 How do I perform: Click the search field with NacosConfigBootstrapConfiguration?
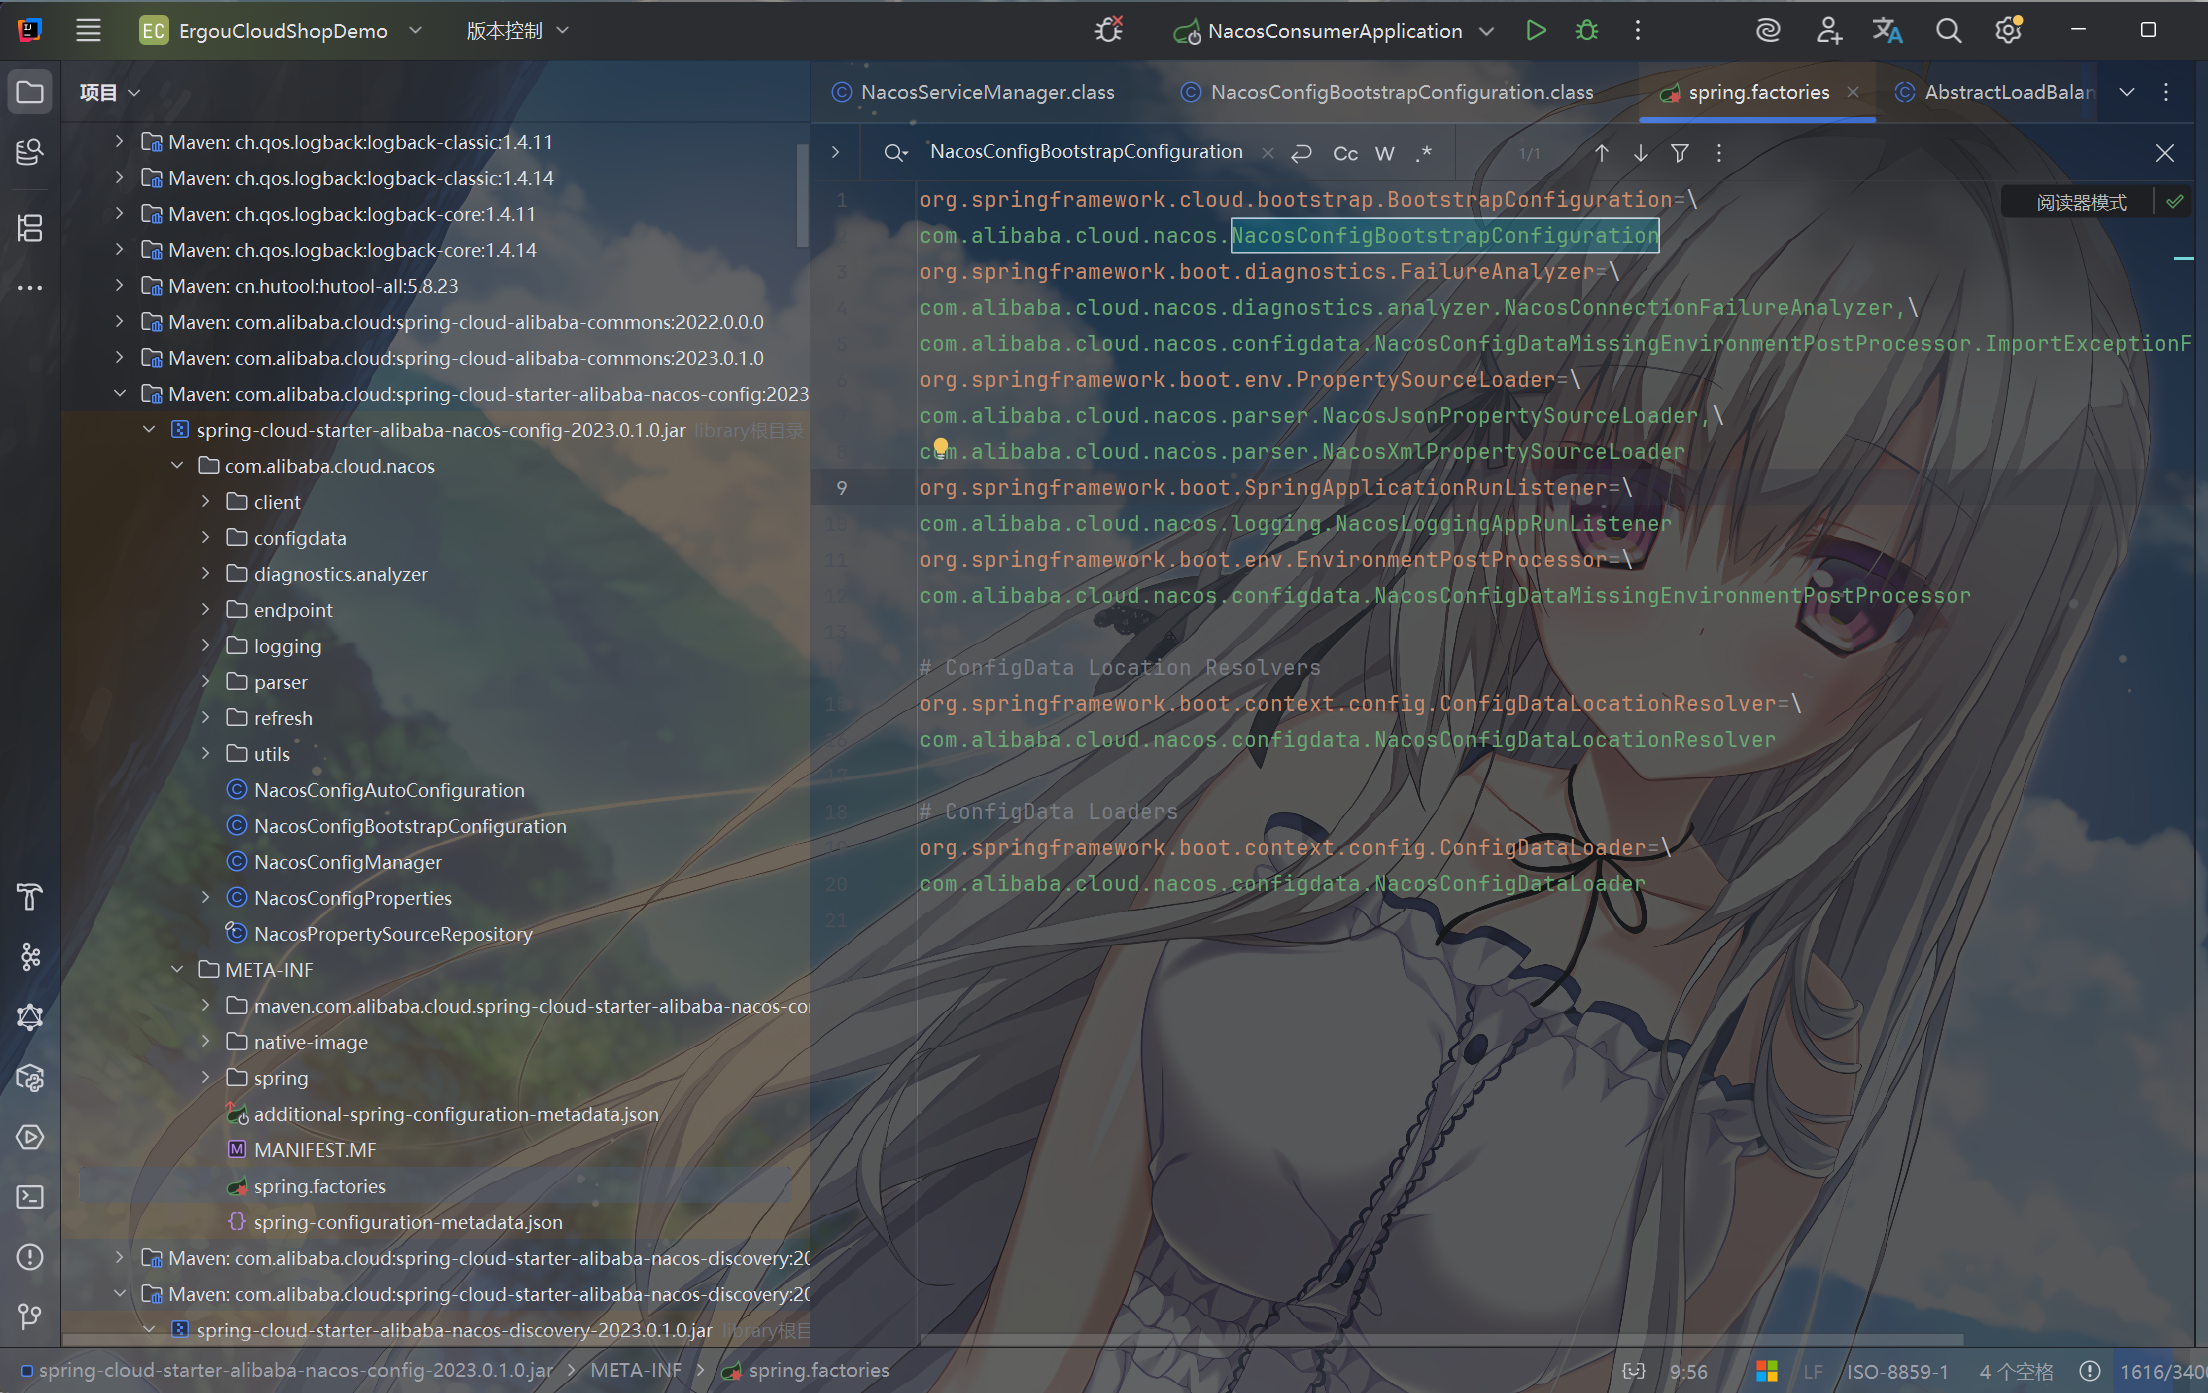(1086, 152)
